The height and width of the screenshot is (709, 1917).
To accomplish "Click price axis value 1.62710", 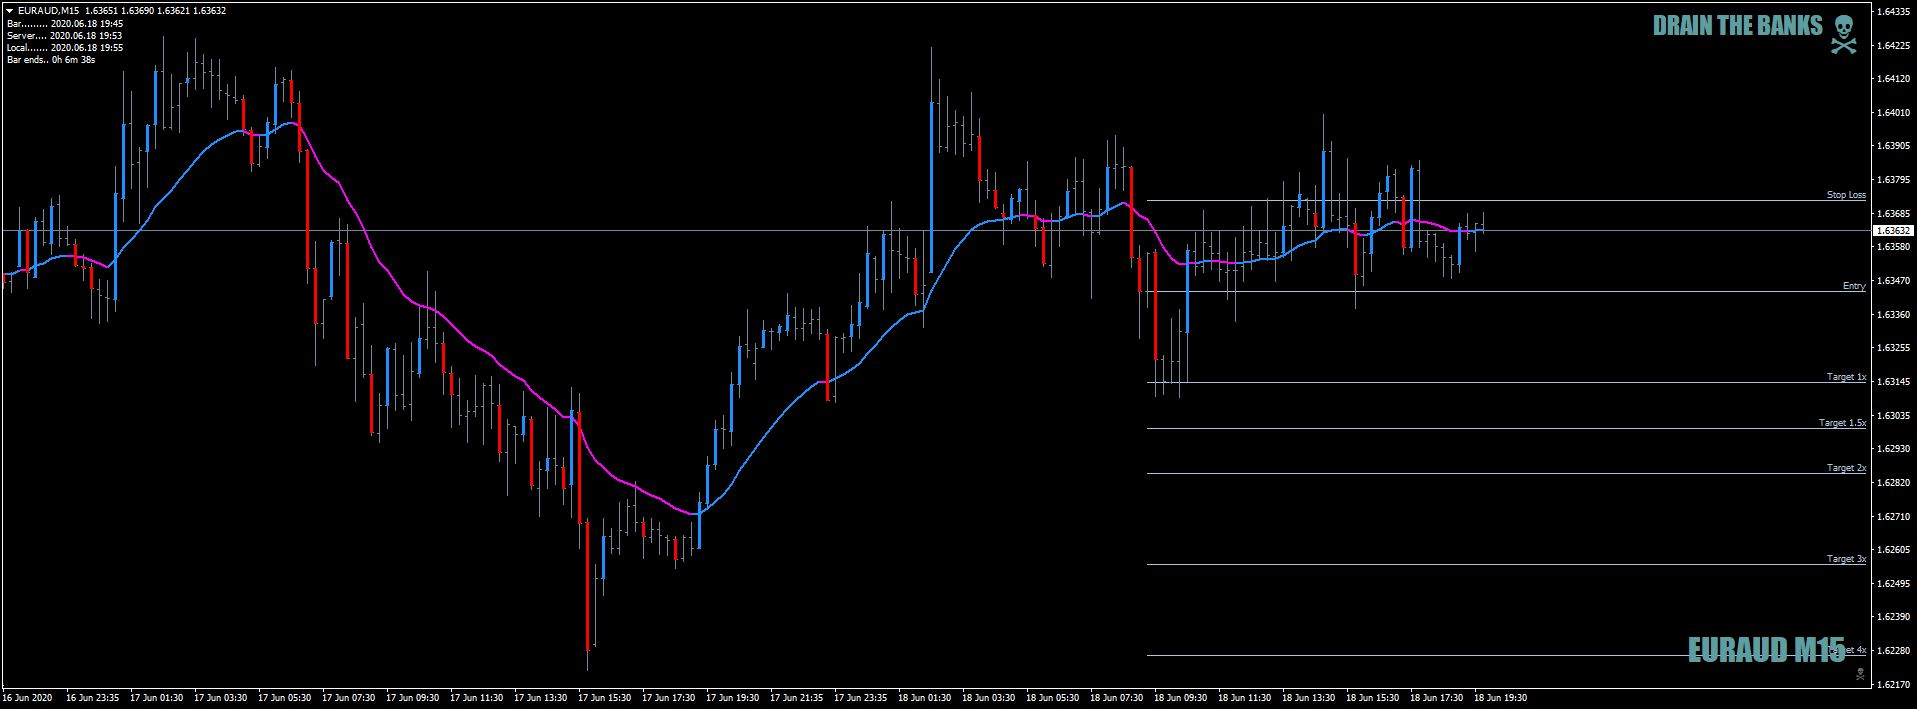I will [x=1895, y=517].
